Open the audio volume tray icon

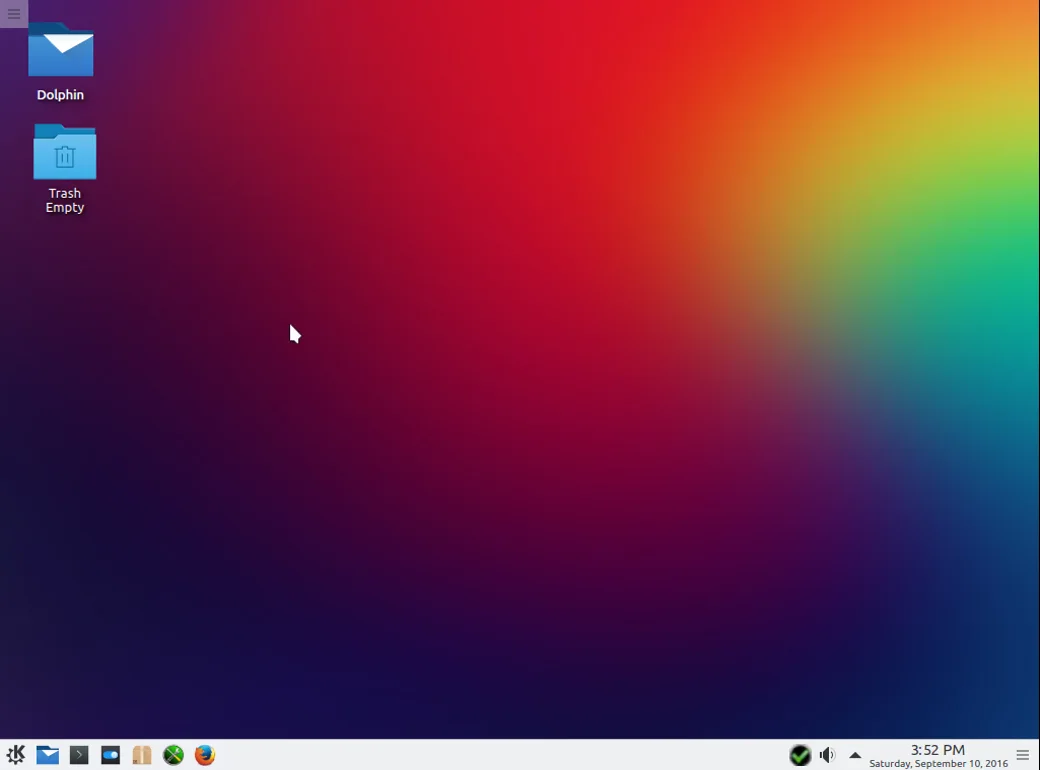coord(827,755)
